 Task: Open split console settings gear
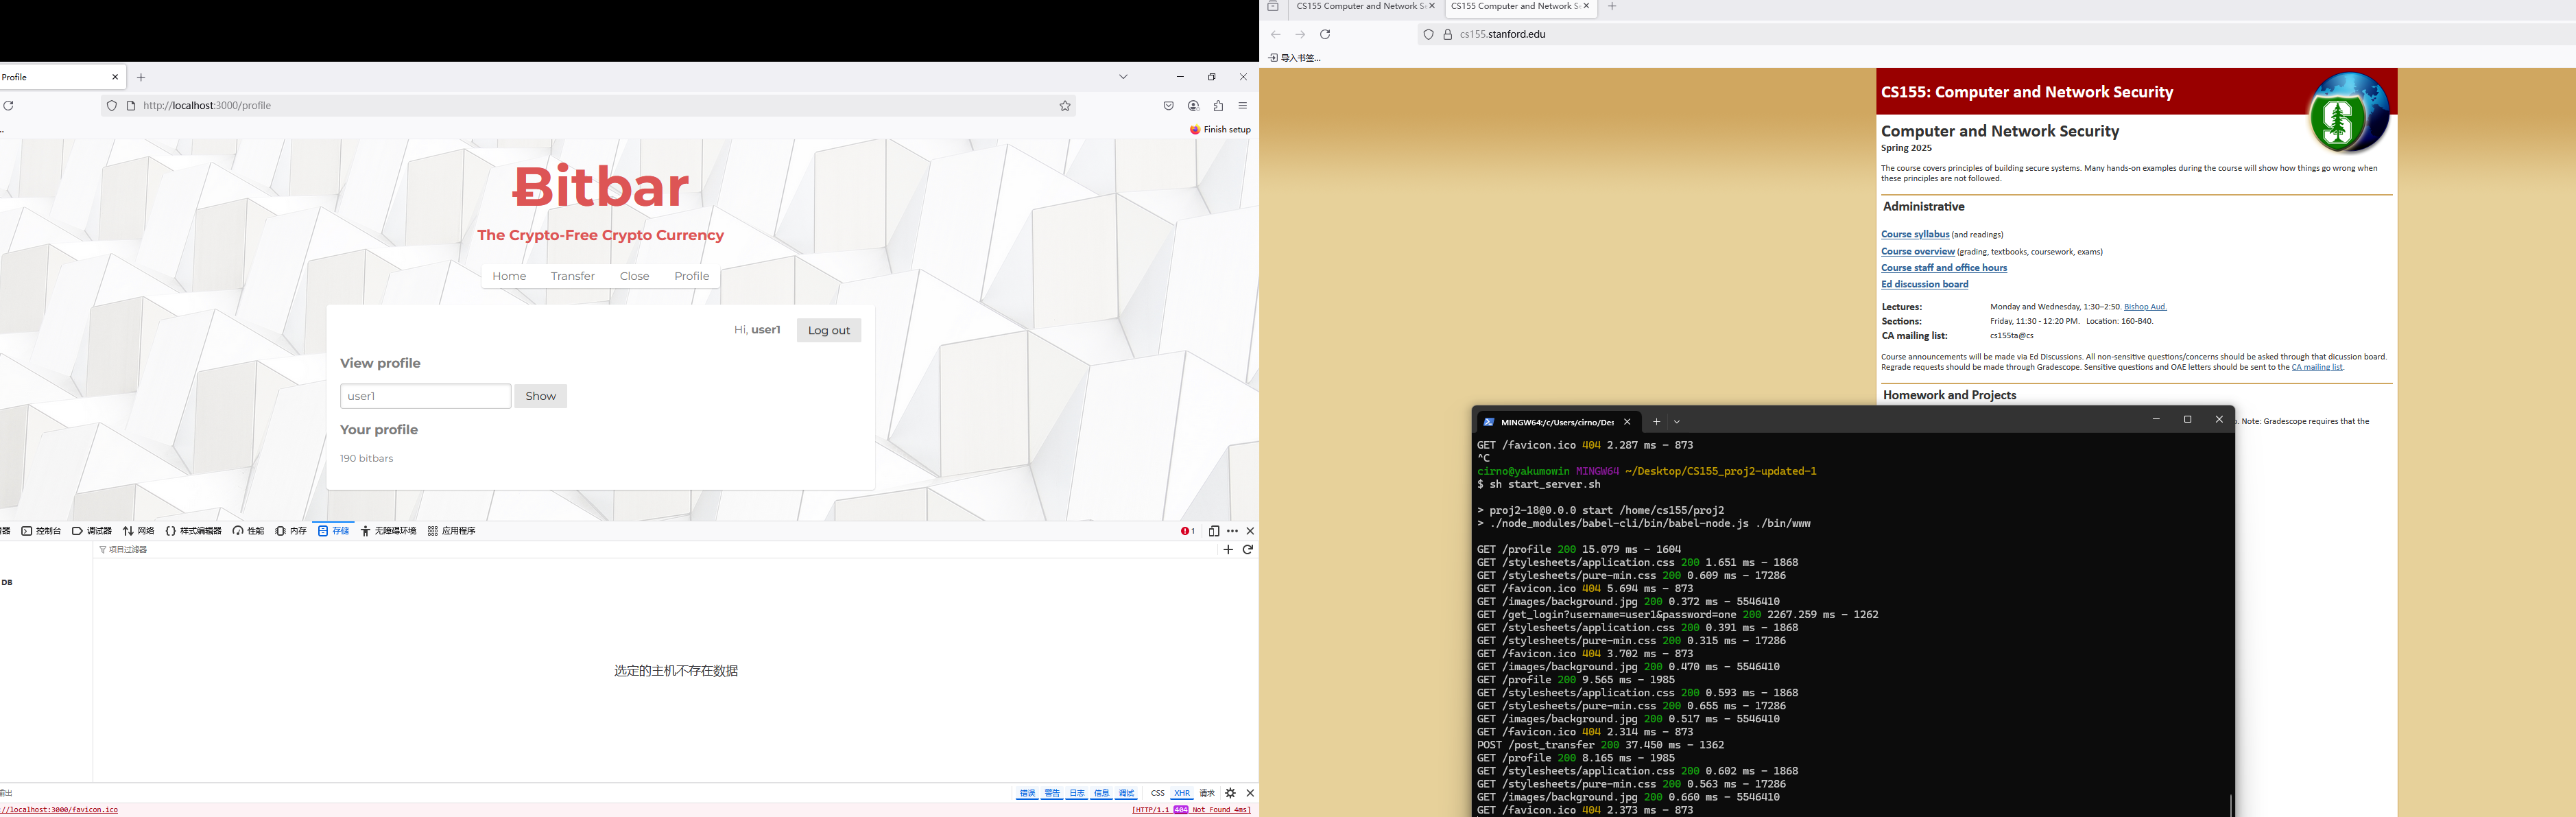(1230, 793)
